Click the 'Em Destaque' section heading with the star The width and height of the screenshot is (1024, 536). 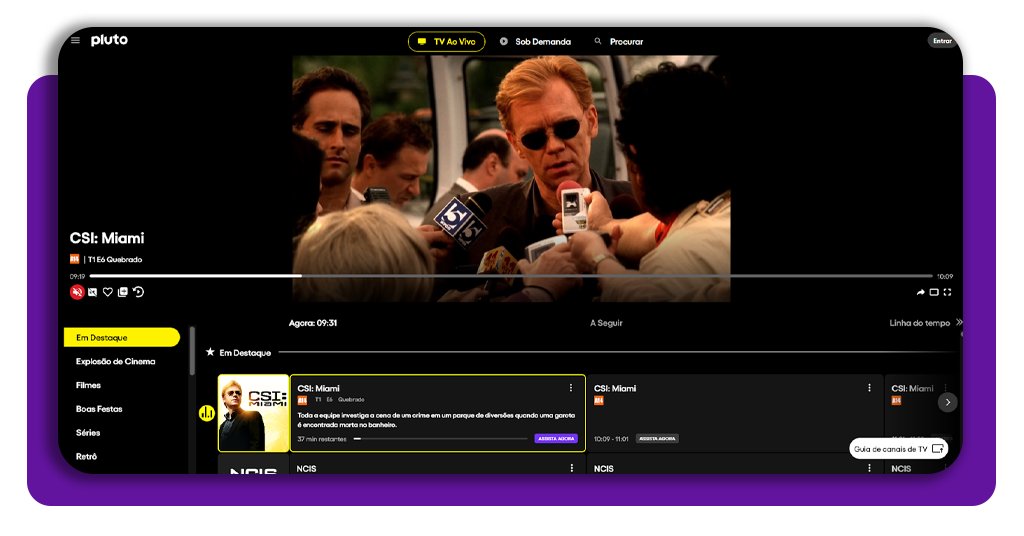click(x=238, y=353)
